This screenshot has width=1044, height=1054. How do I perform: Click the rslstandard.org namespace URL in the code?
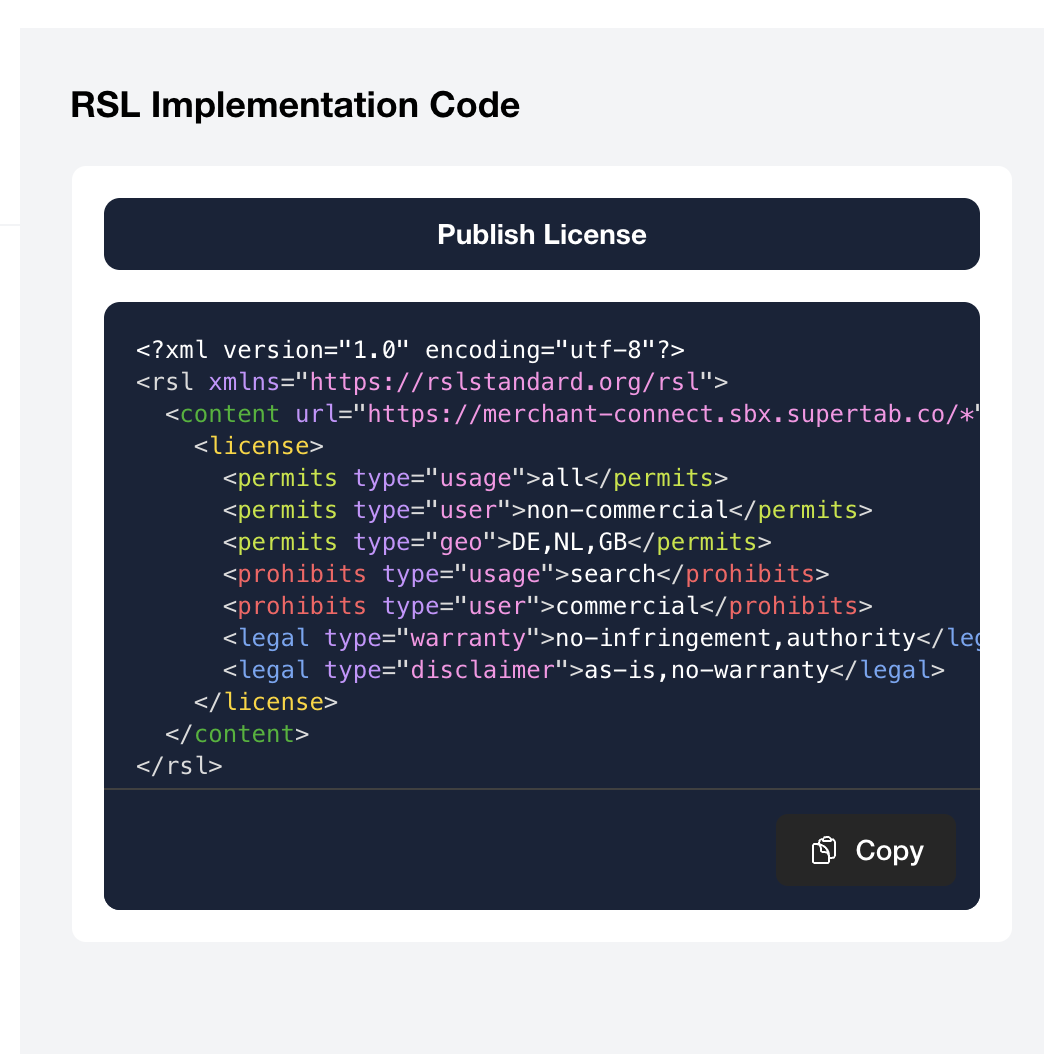pos(510,381)
